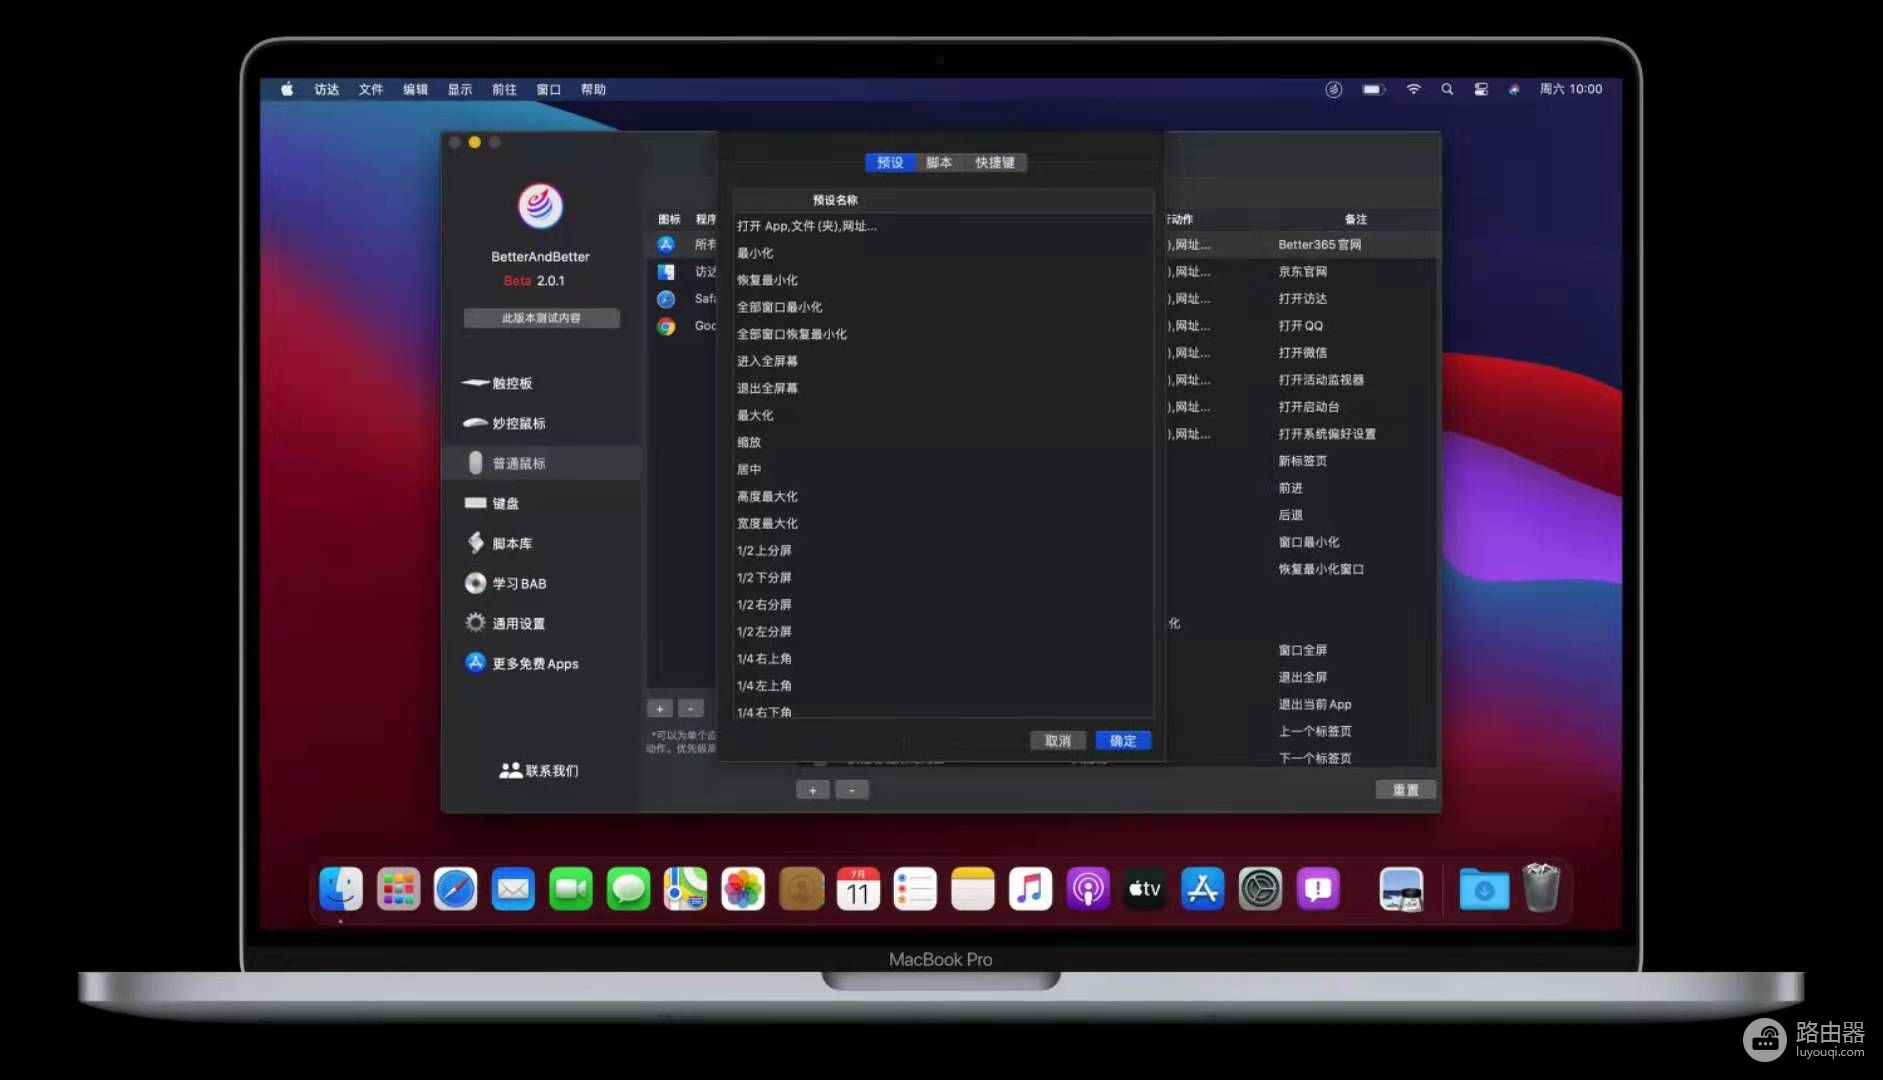Open the 帮助 menu
The height and width of the screenshot is (1080, 1883).
click(x=593, y=89)
